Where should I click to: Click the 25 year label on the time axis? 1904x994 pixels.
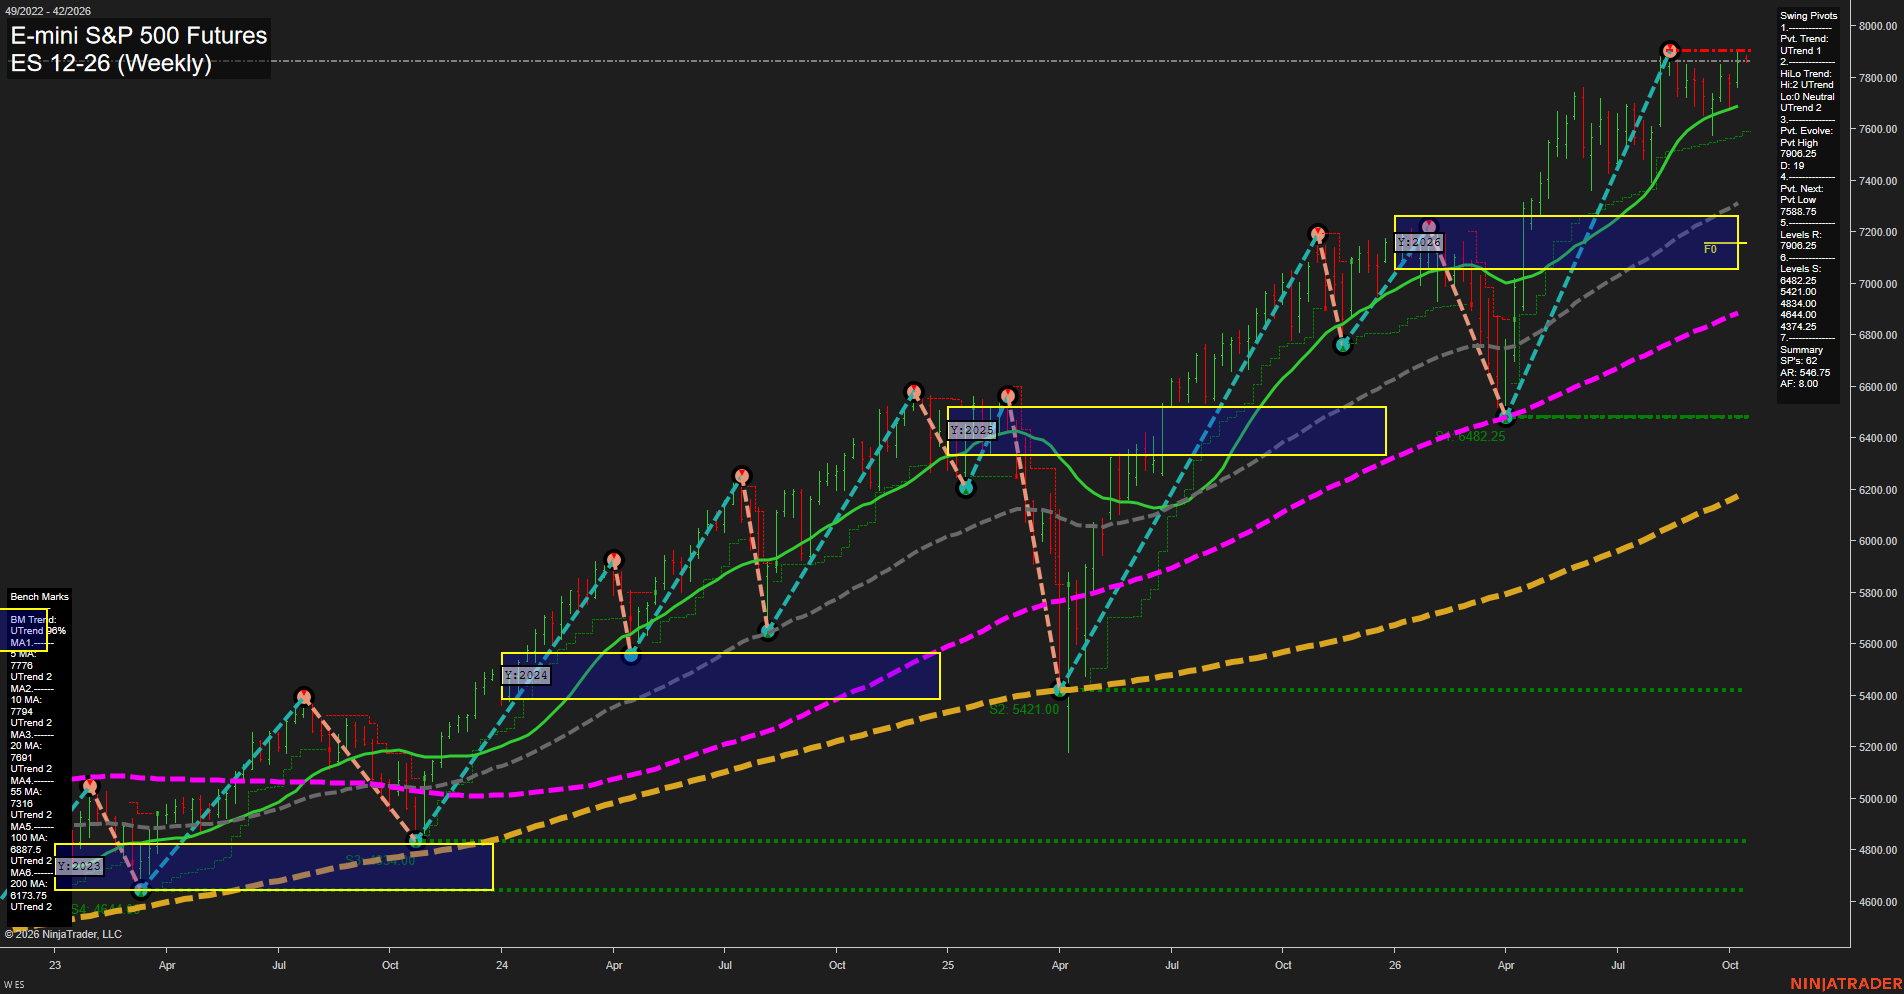[948, 965]
